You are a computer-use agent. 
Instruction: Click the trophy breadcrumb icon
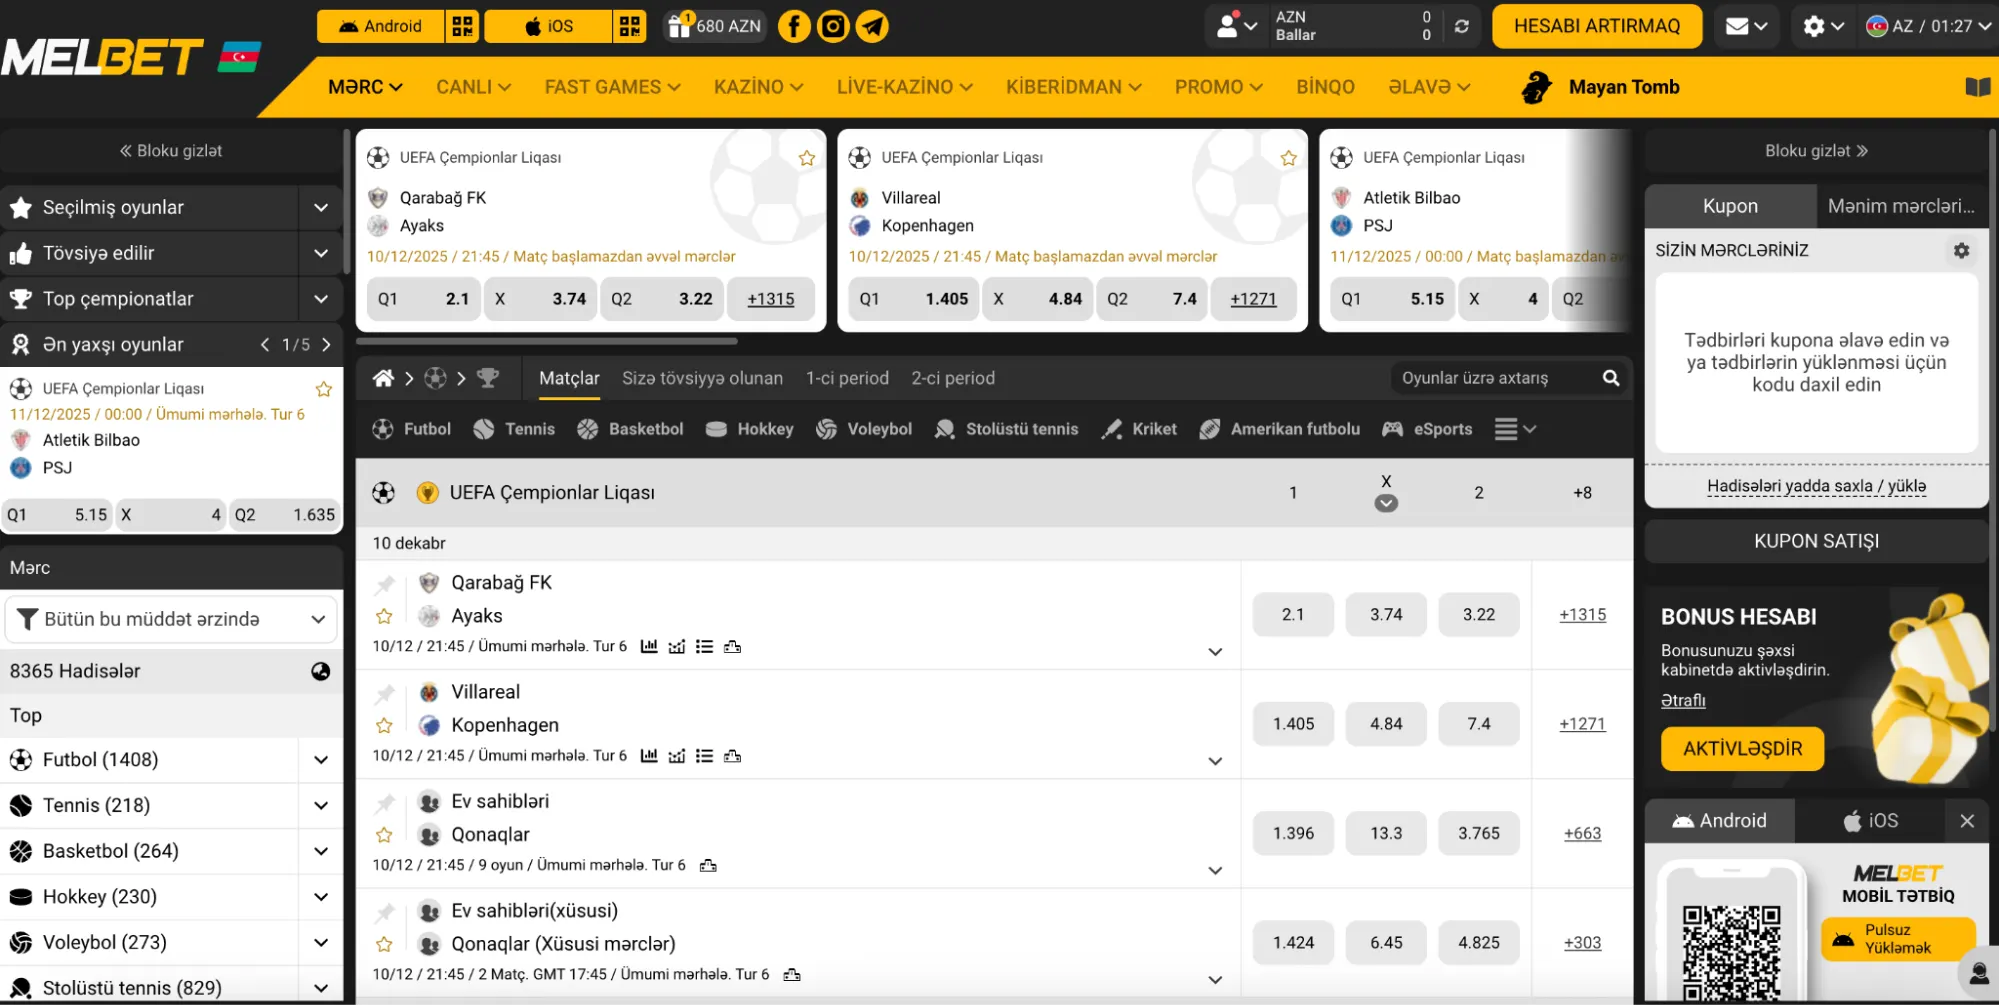coord(488,378)
